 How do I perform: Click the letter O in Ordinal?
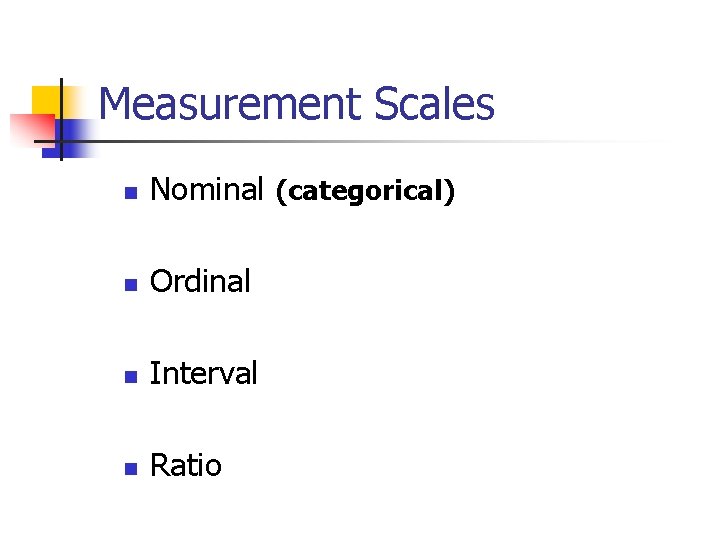click(161, 281)
